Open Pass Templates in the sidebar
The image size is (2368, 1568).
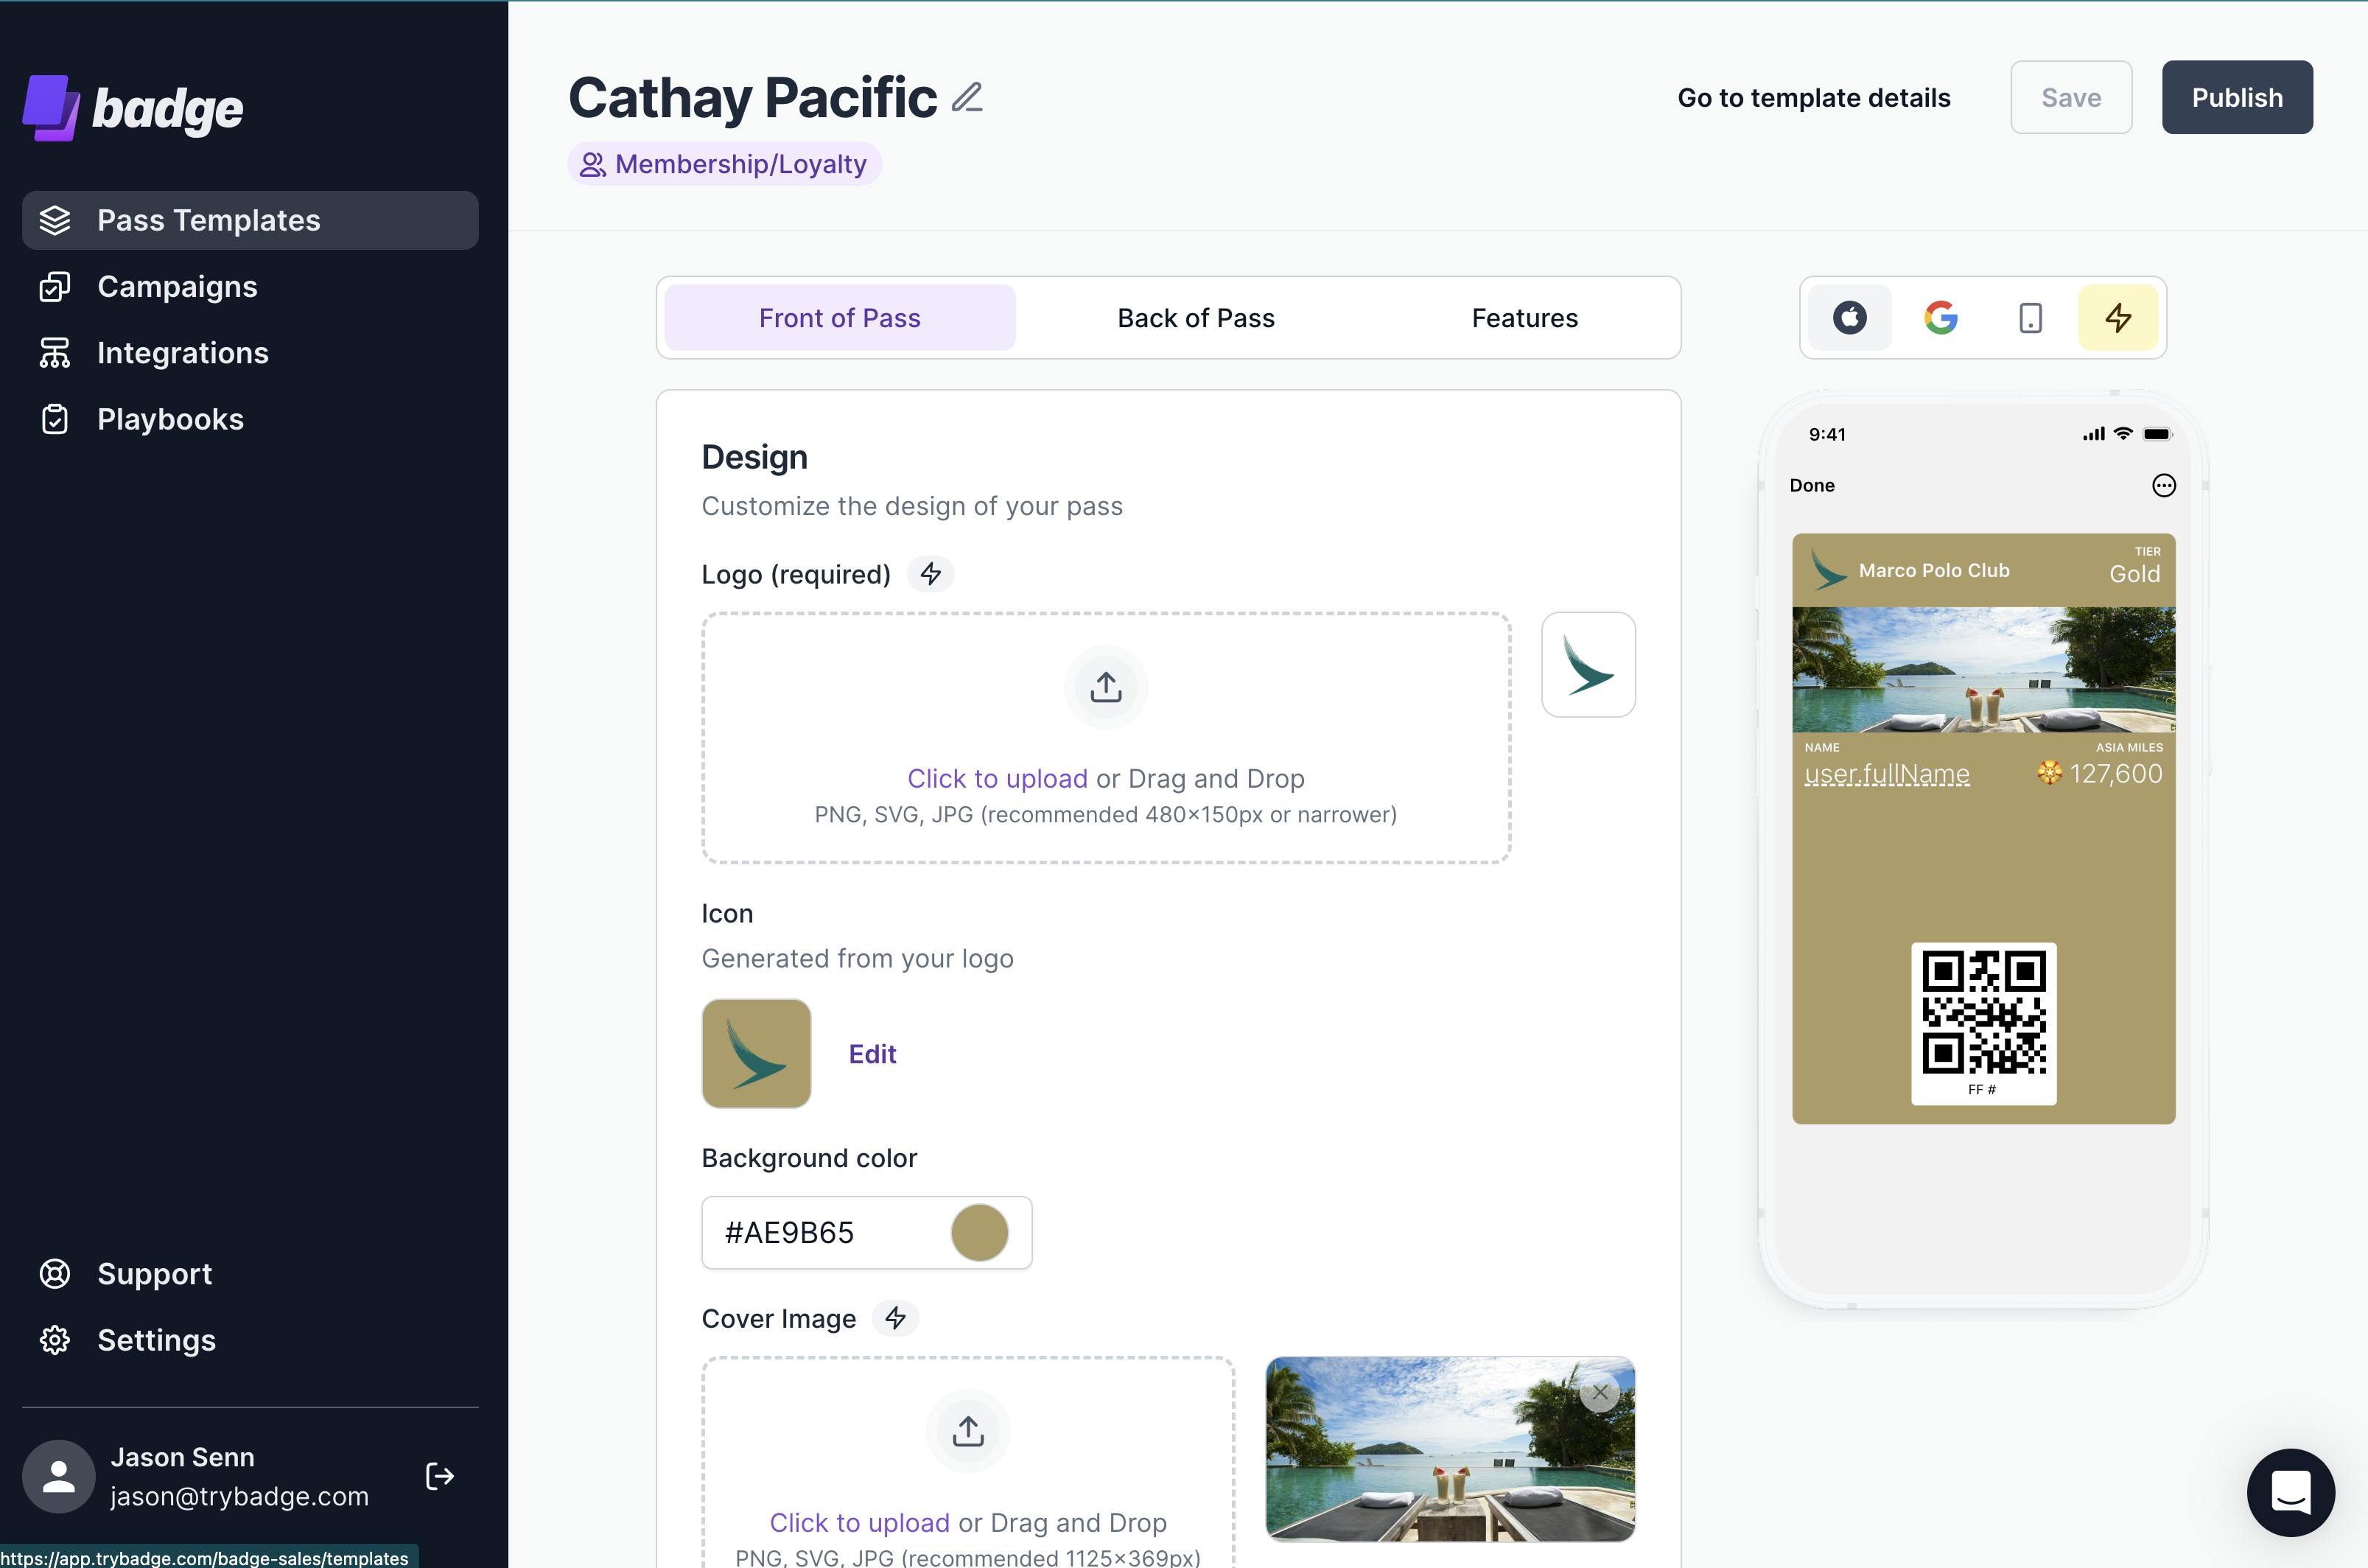[x=250, y=220]
